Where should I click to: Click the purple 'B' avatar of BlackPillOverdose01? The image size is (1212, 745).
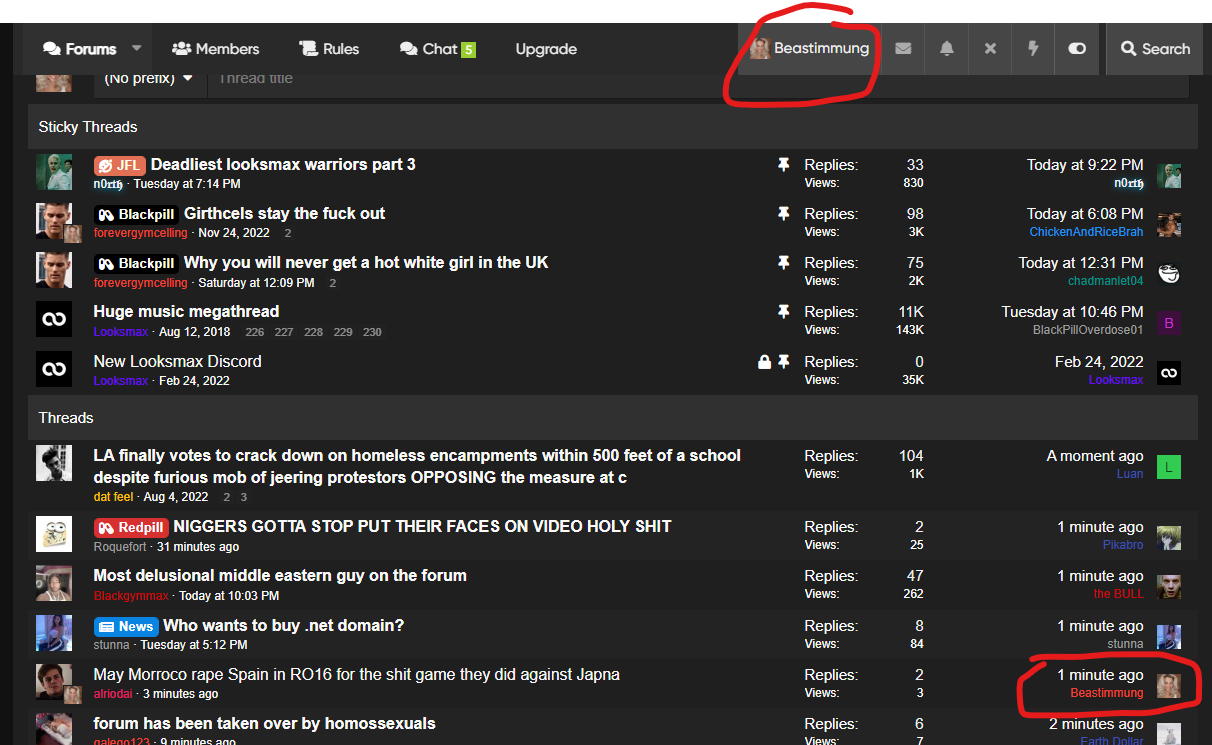point(1169,323)
